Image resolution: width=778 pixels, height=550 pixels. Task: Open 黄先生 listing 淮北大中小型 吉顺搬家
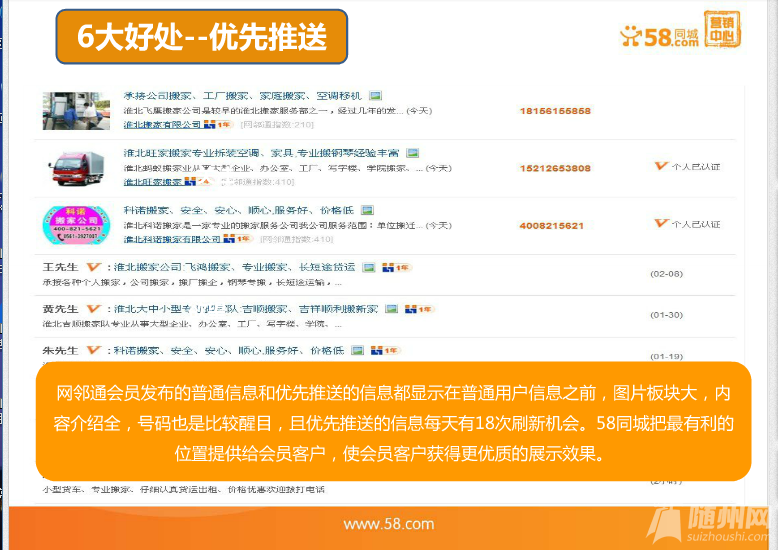coord(246,309)
